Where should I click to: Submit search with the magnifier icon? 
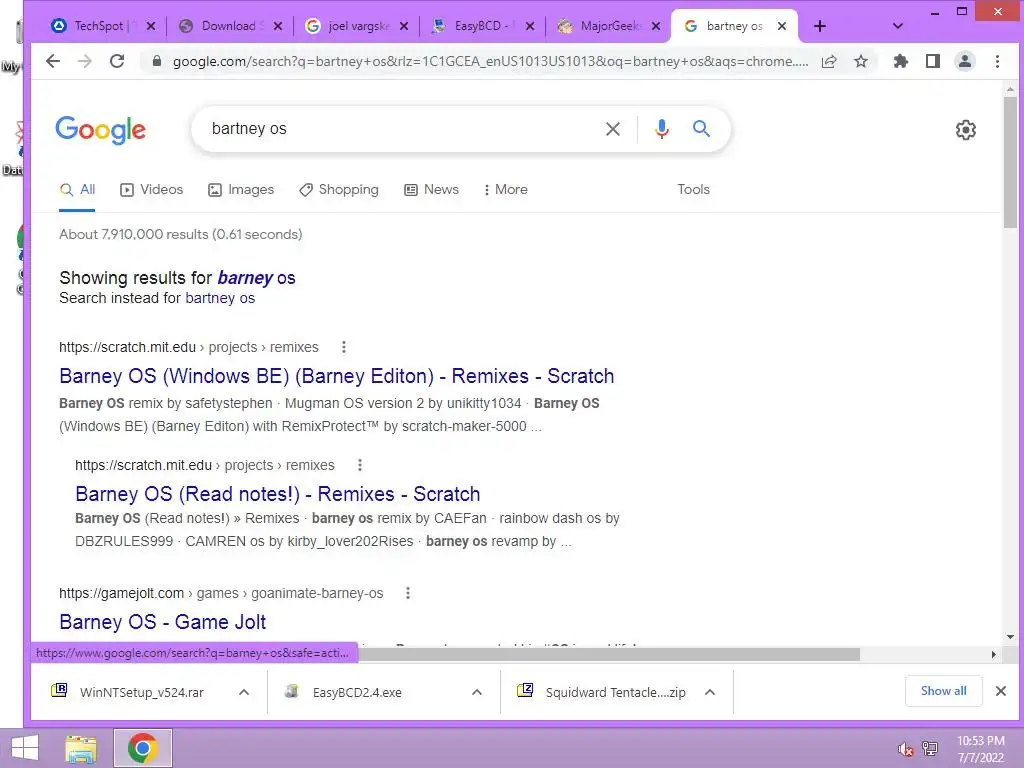coord(701,129)
